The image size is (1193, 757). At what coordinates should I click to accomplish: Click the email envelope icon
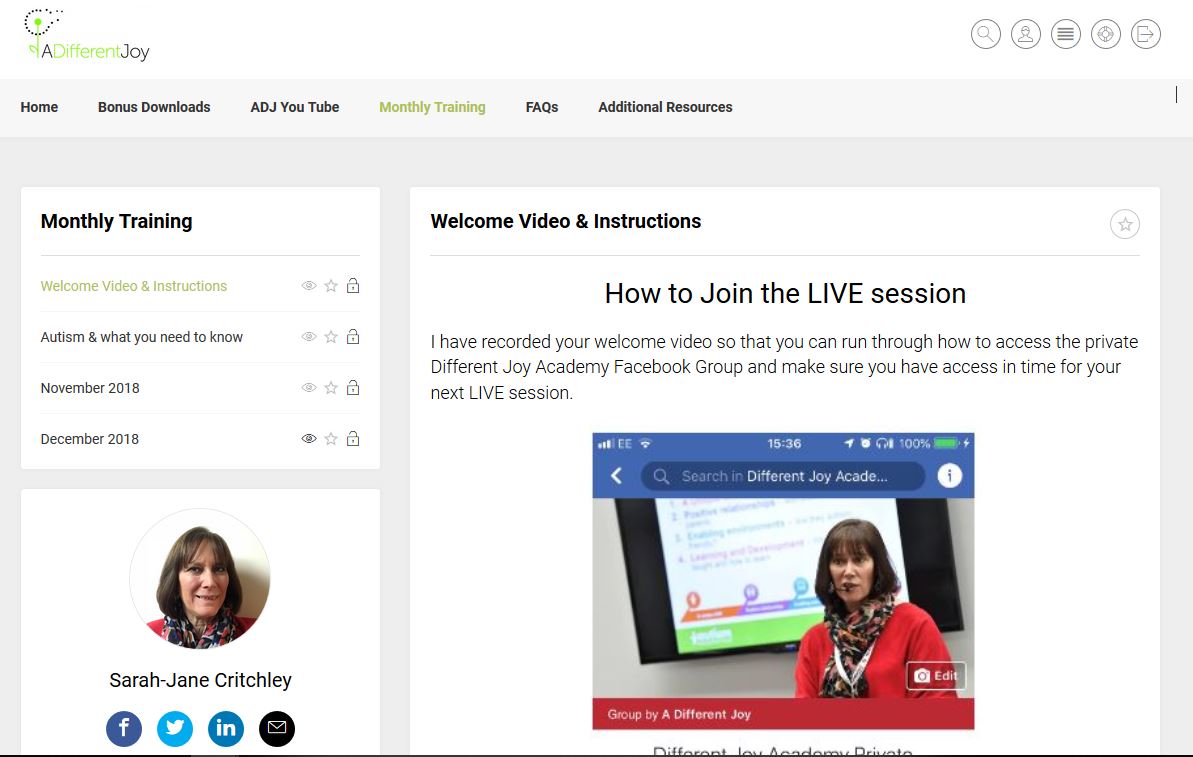pos(277,728)
